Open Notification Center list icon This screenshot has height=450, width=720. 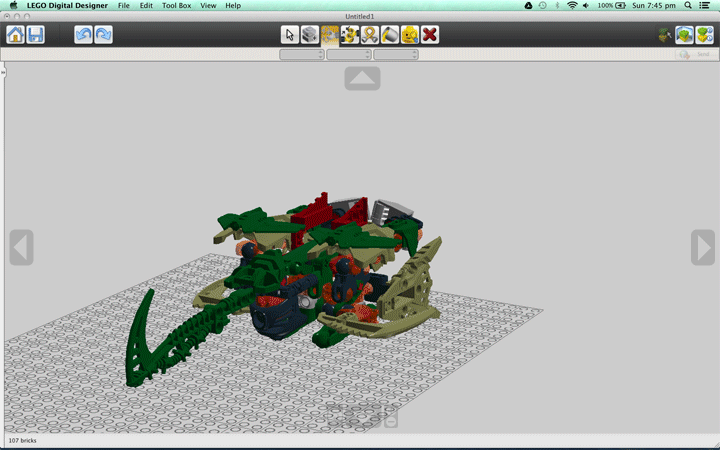pos(705,6)
